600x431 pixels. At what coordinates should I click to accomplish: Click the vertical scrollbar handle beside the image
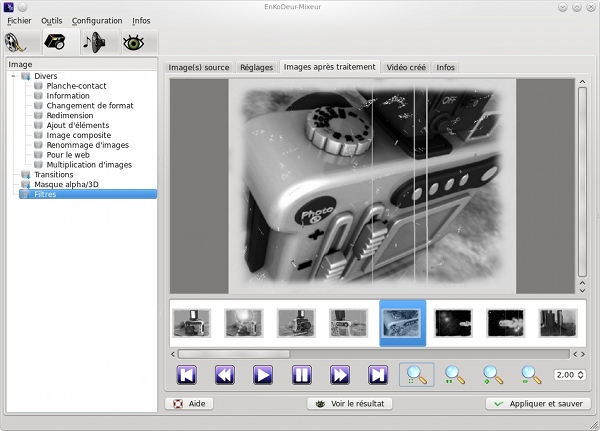582,182
